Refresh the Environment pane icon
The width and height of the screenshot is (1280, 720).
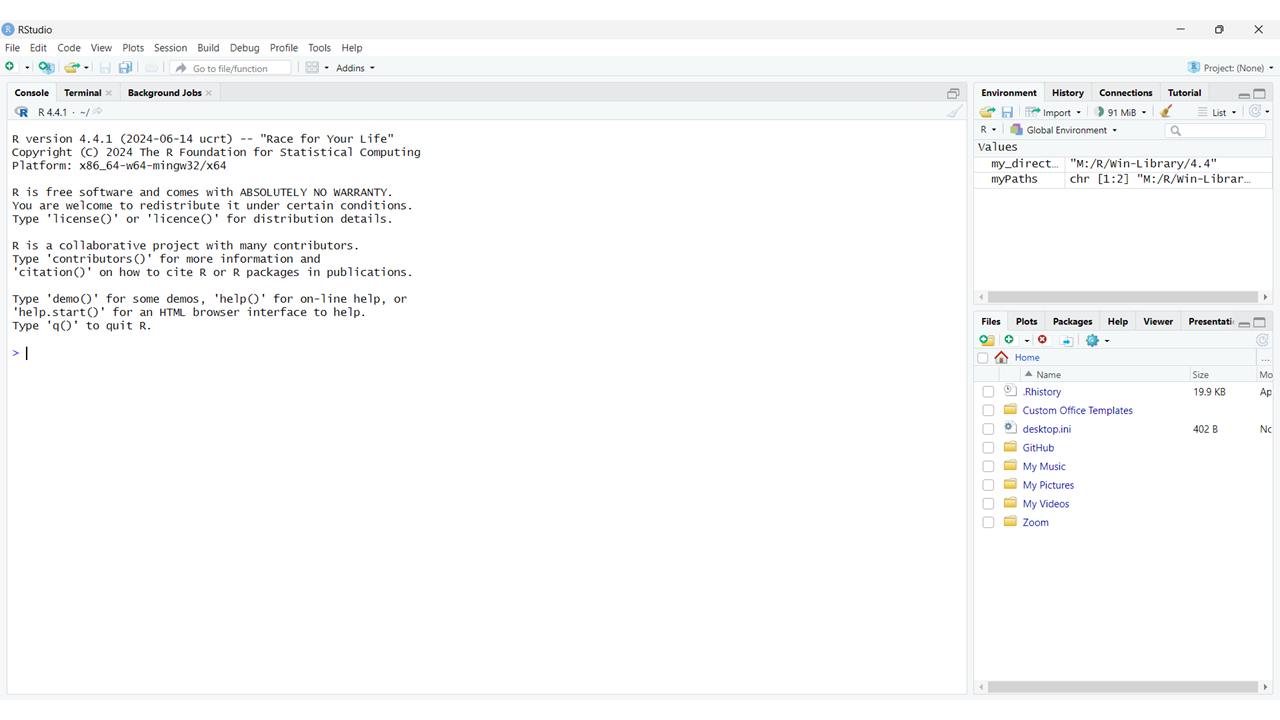tap(1256, 112)
